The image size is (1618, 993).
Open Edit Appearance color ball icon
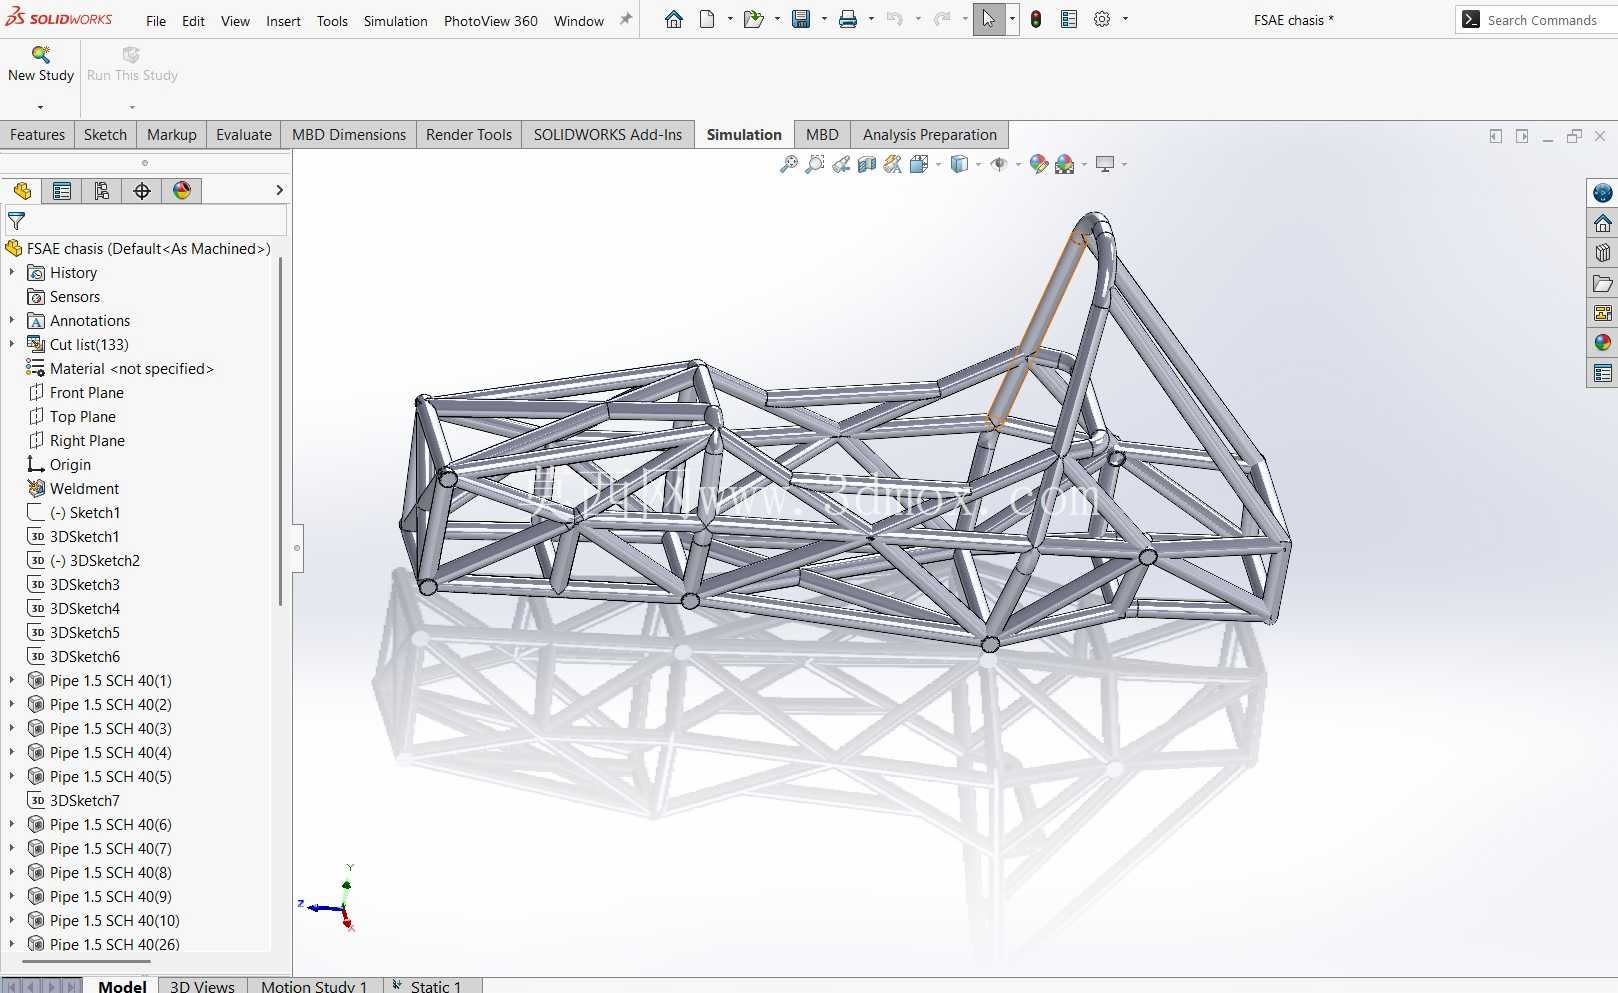[x=1039, y=164]
